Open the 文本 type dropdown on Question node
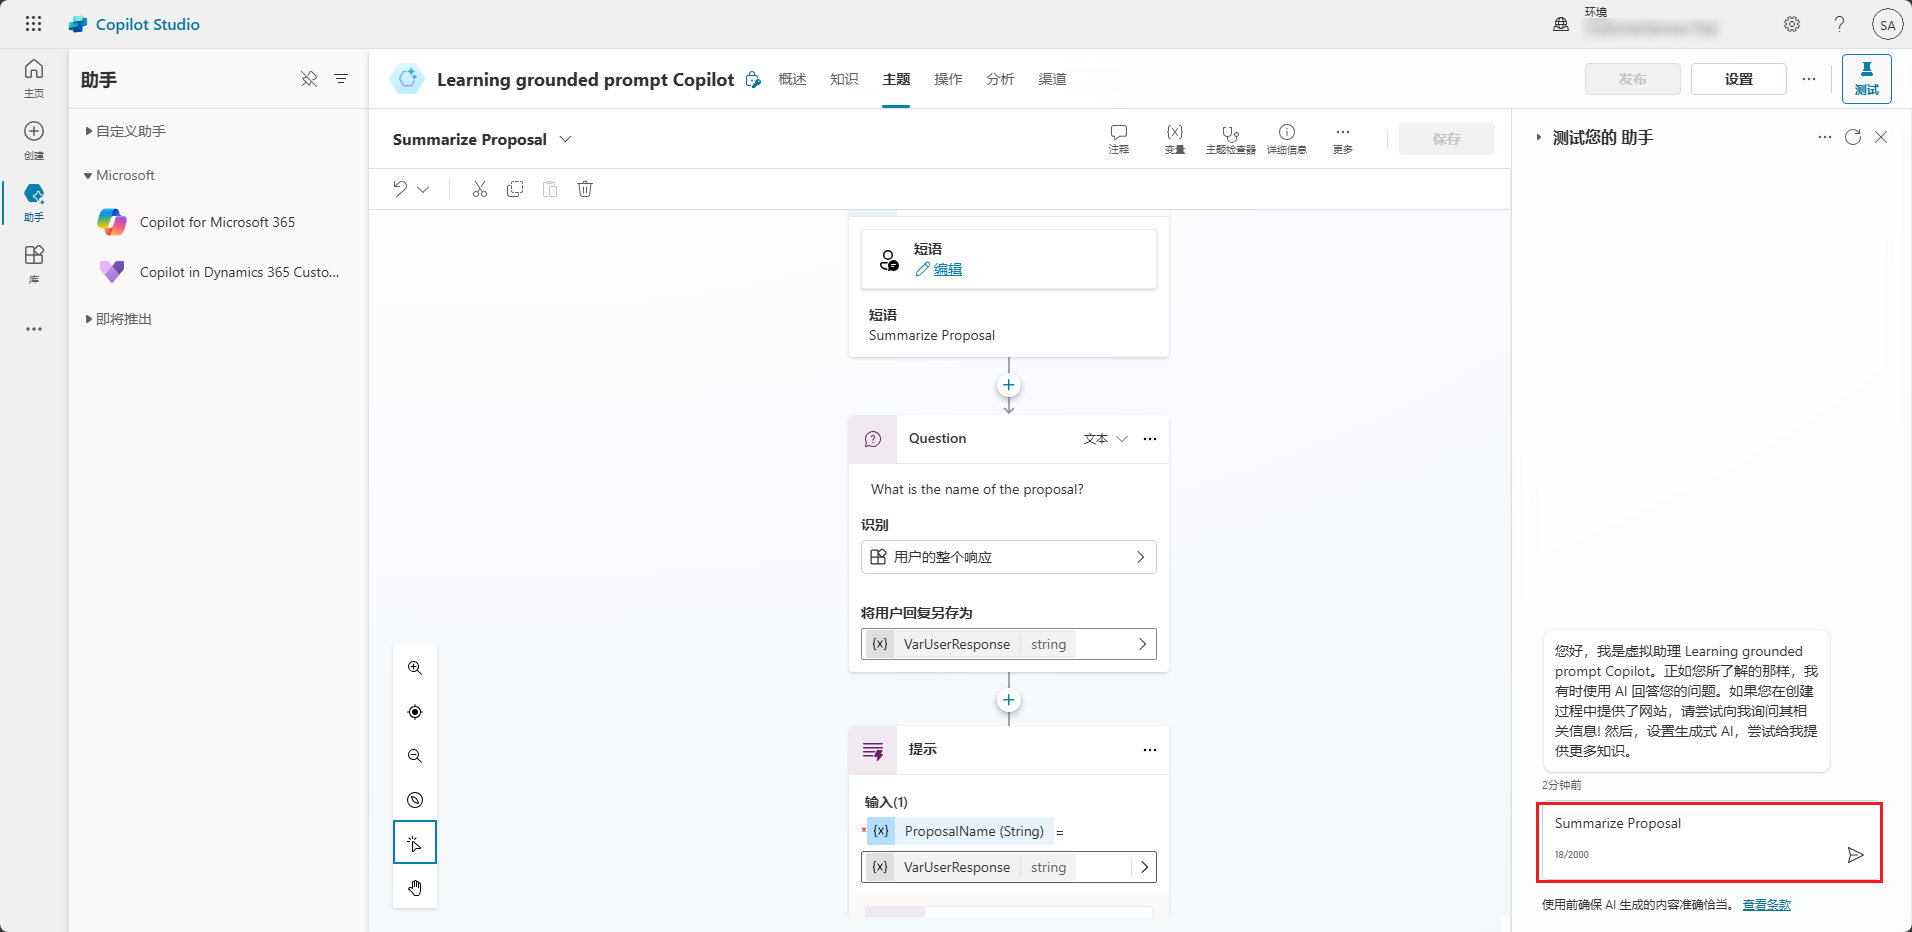Image resolution: width=1912 pixels, height=932 pixels. [x=1106, y=439]
